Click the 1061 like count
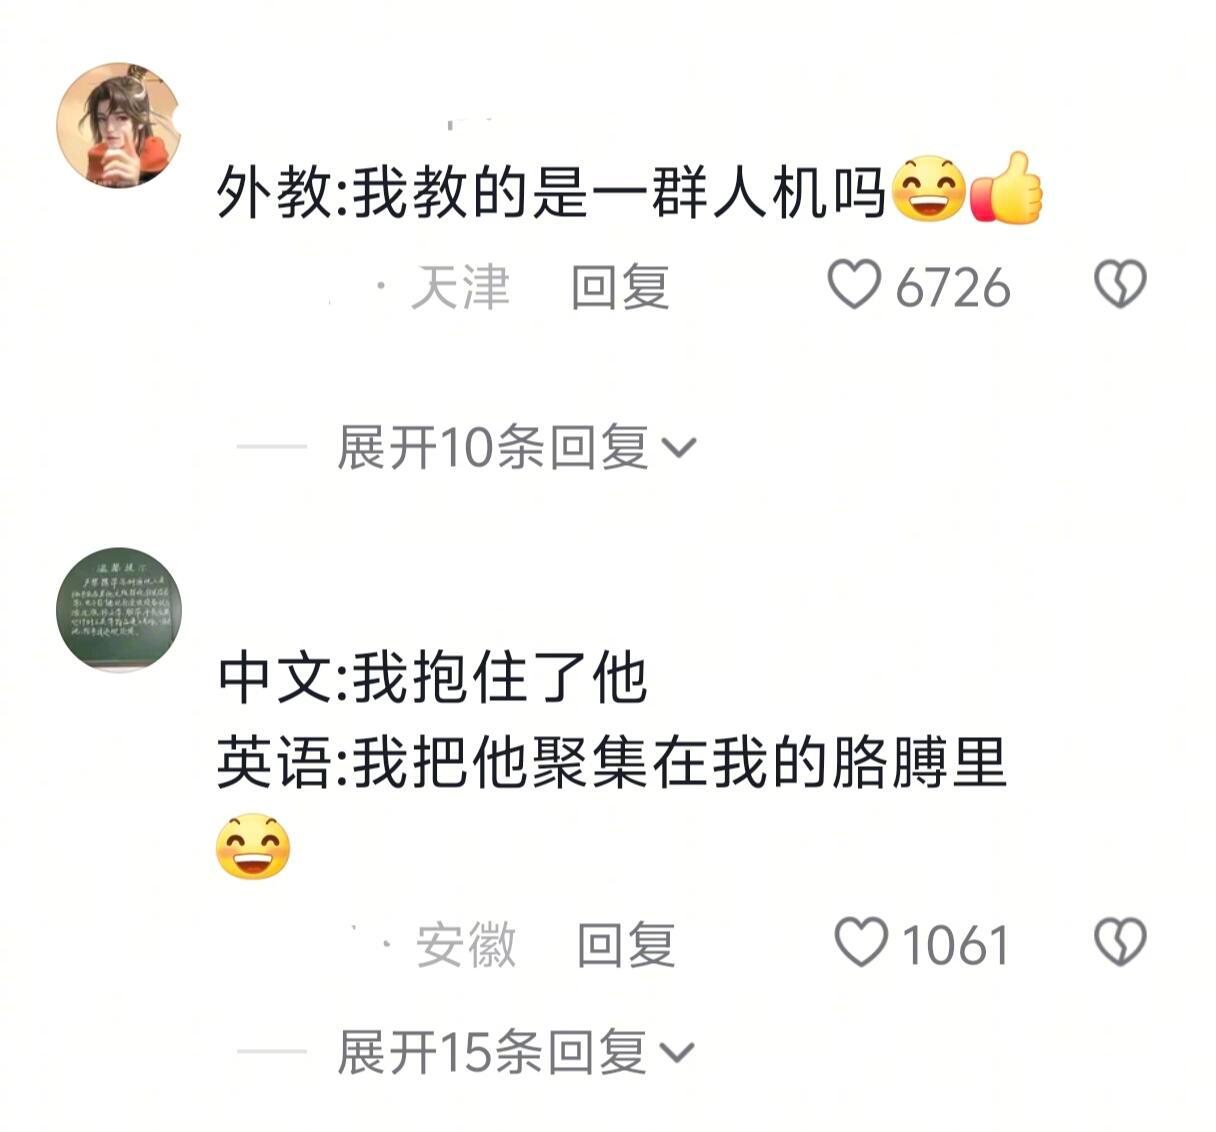The width and height of the screenshot is (1216, 1132). 956,945
